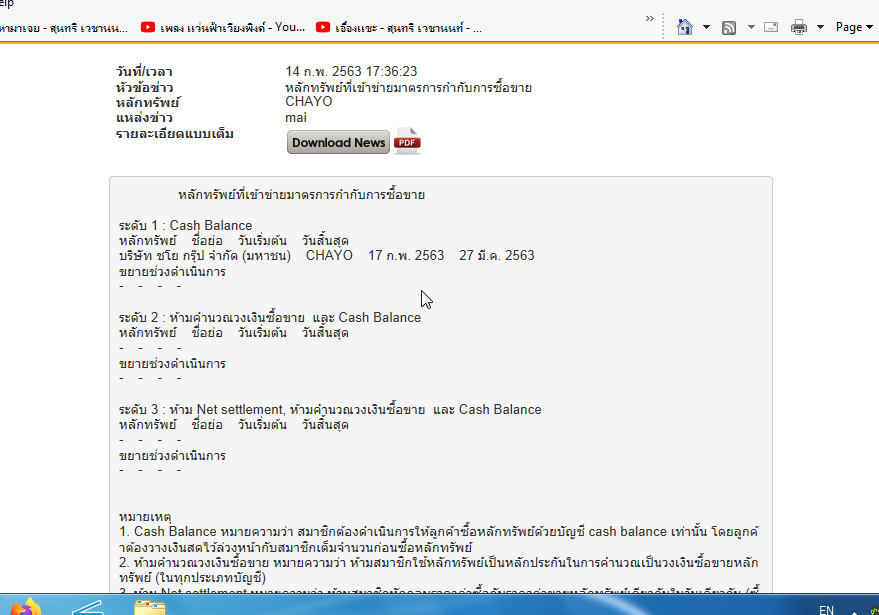Viewport: 879px width, 615px height.
Task: Click the Read mail envelope icon
Action: click(771, 27)
